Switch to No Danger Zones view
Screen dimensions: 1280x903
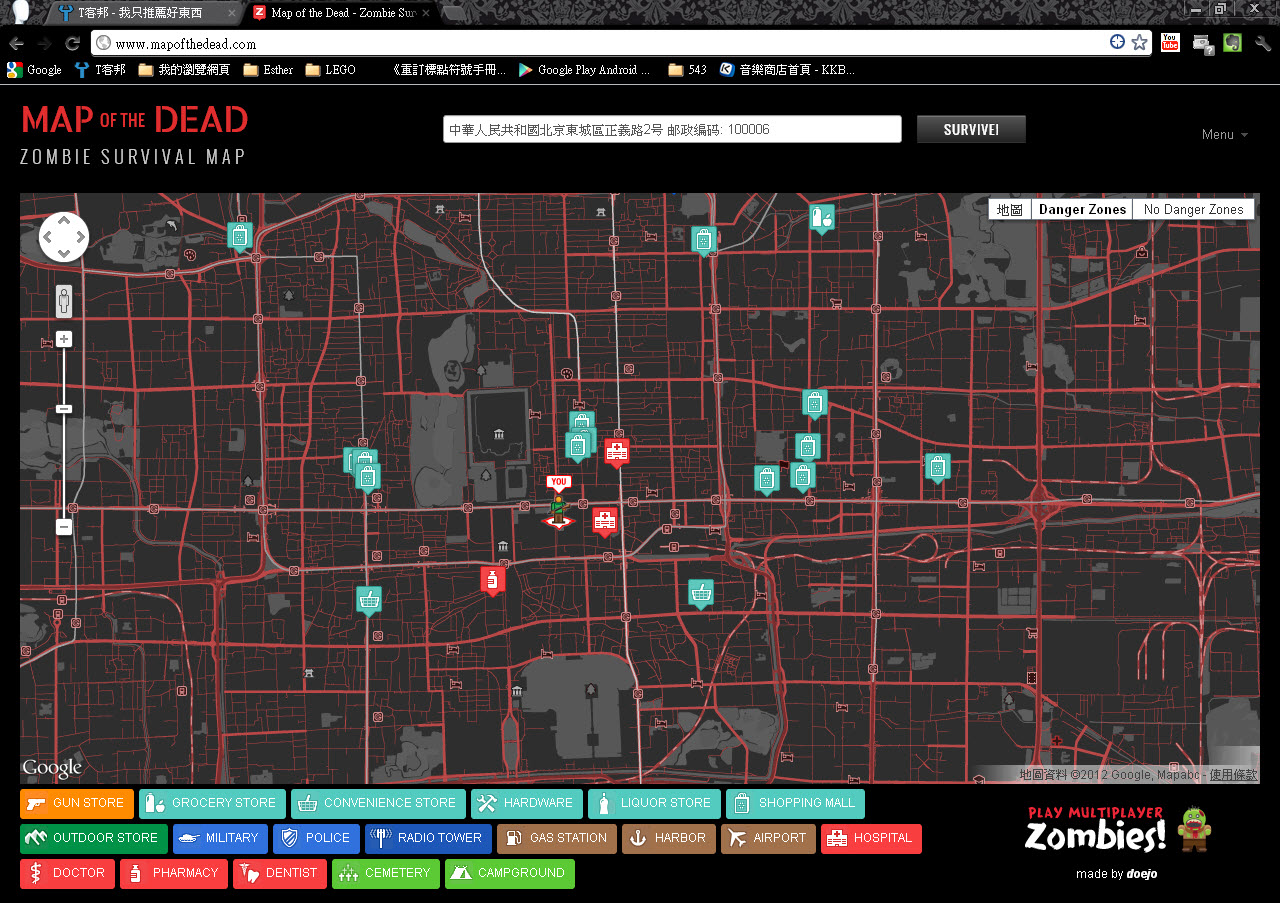[1193, 209]
